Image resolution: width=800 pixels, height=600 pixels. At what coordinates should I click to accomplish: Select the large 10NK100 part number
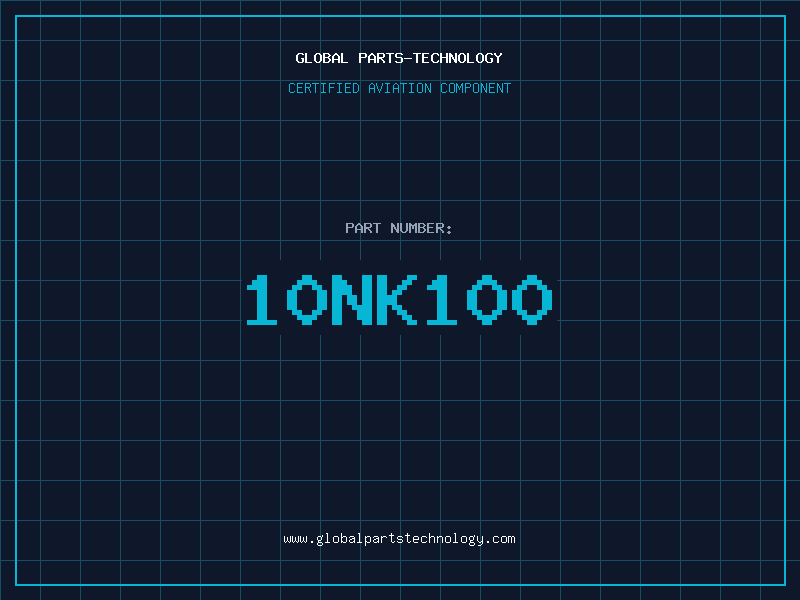[x=399, y=300]
